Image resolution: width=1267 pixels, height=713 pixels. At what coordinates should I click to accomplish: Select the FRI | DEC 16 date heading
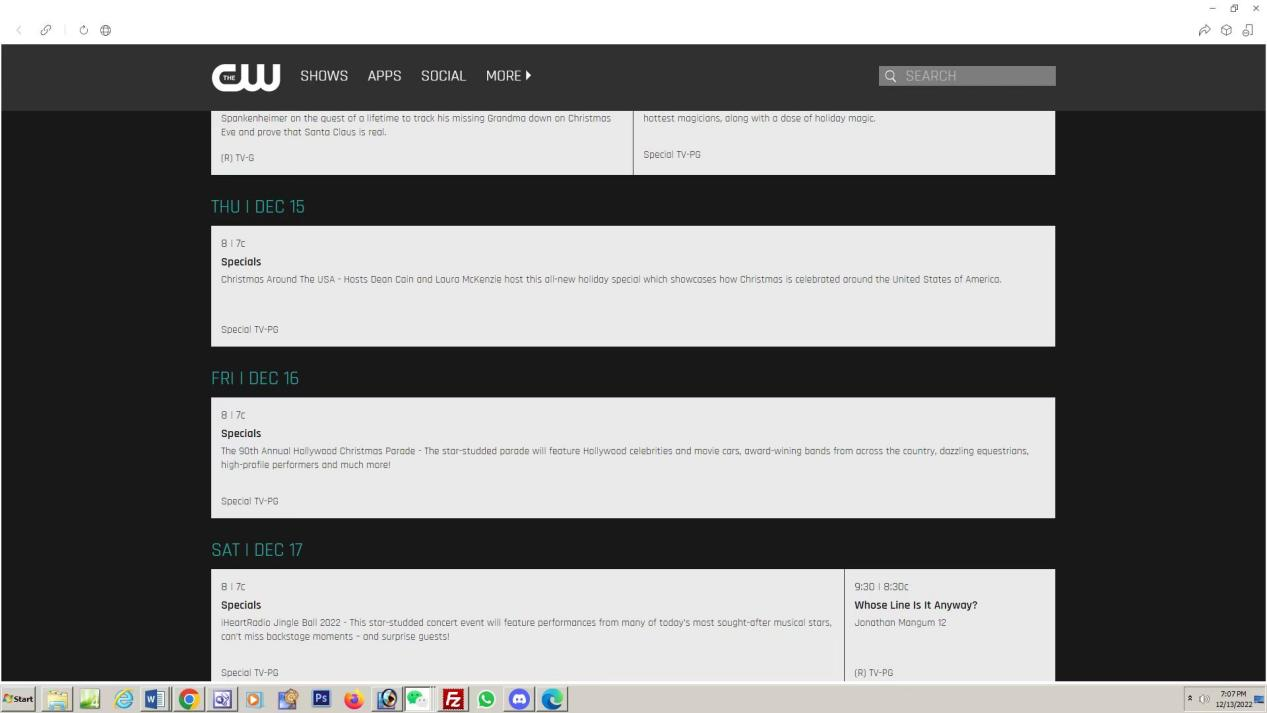click(255, 379)
